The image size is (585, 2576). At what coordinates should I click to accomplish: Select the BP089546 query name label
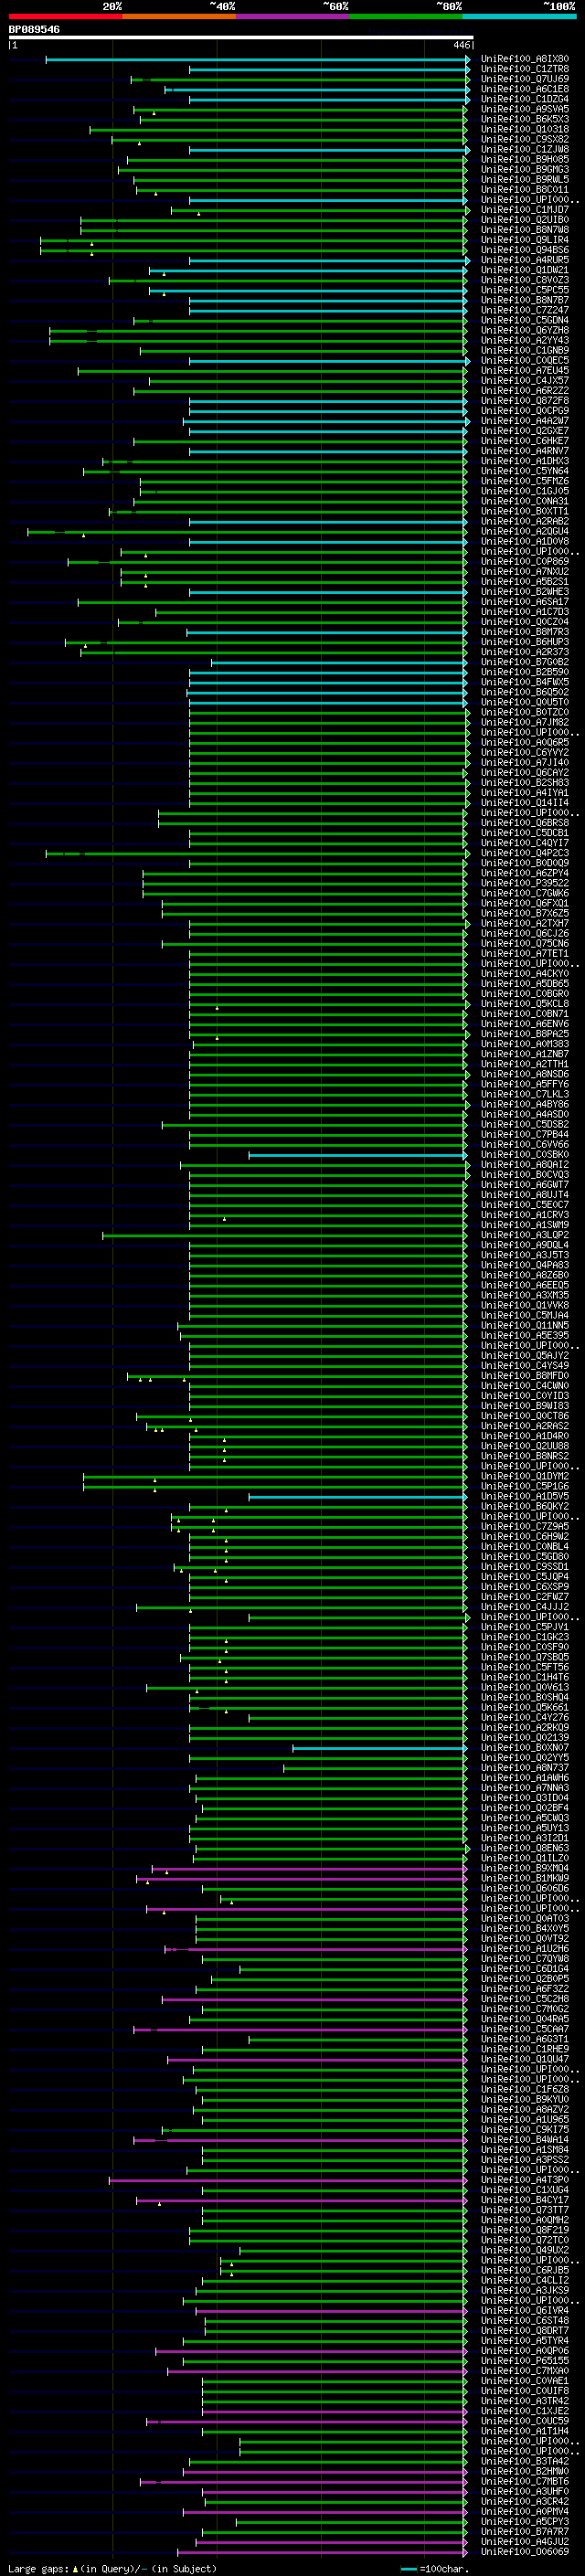(x=34, y=29)
